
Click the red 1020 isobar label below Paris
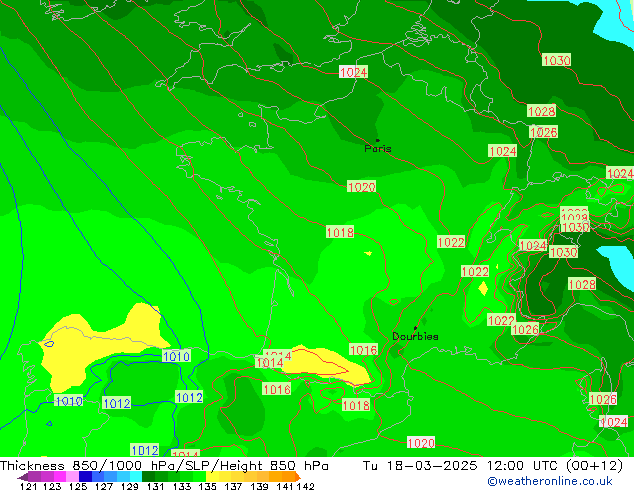tap(361, 187)
